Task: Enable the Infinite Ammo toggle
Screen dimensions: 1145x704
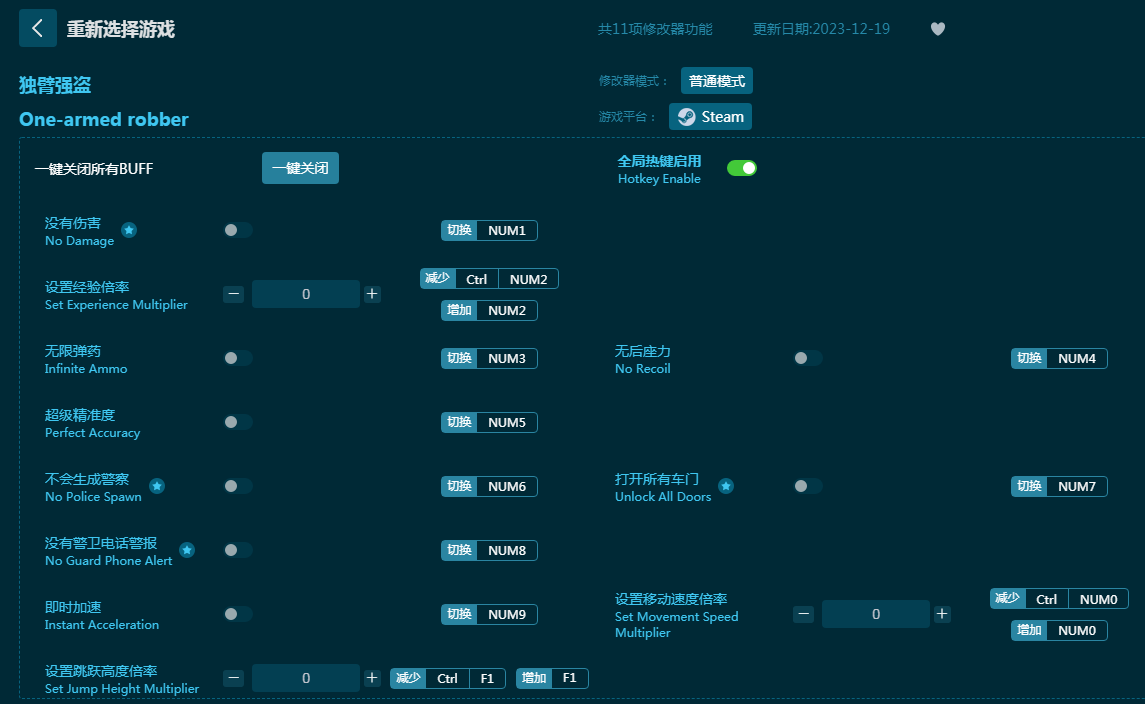Action: tap(238, 358)
